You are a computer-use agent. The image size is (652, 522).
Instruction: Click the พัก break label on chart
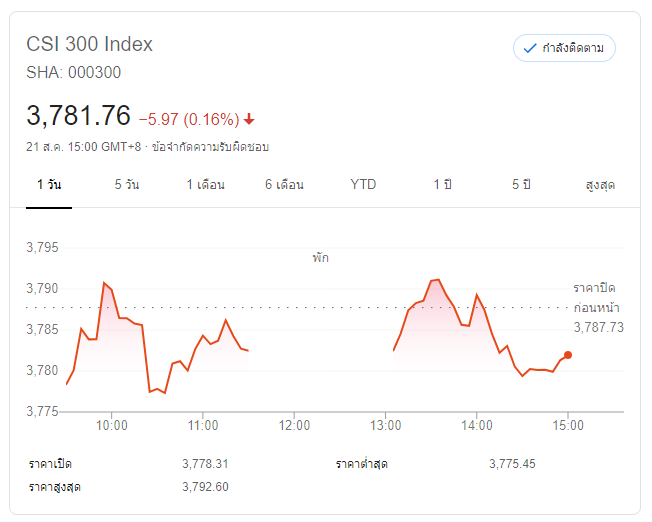[x=320, y=257]
